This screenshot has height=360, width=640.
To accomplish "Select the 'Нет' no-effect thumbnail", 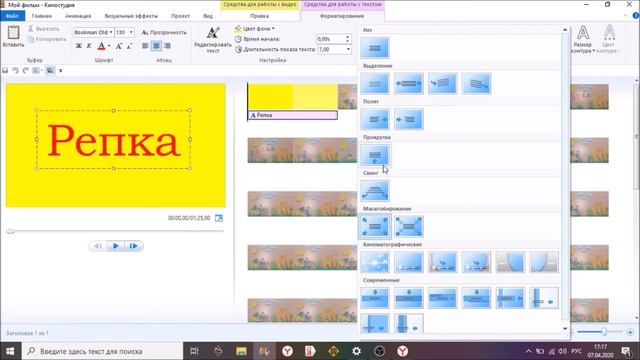I will point(375,48).
